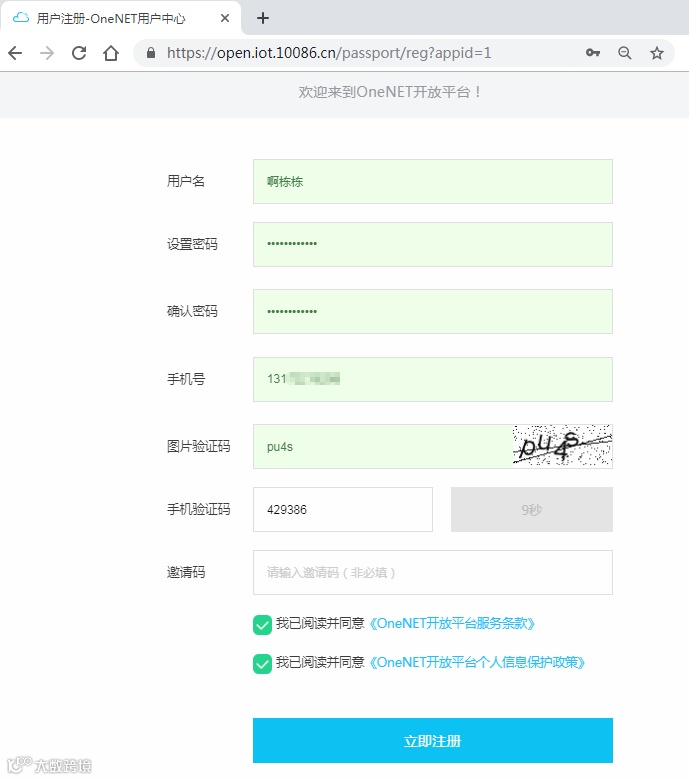Refresh the captcha image pu4s

[563, 445]
